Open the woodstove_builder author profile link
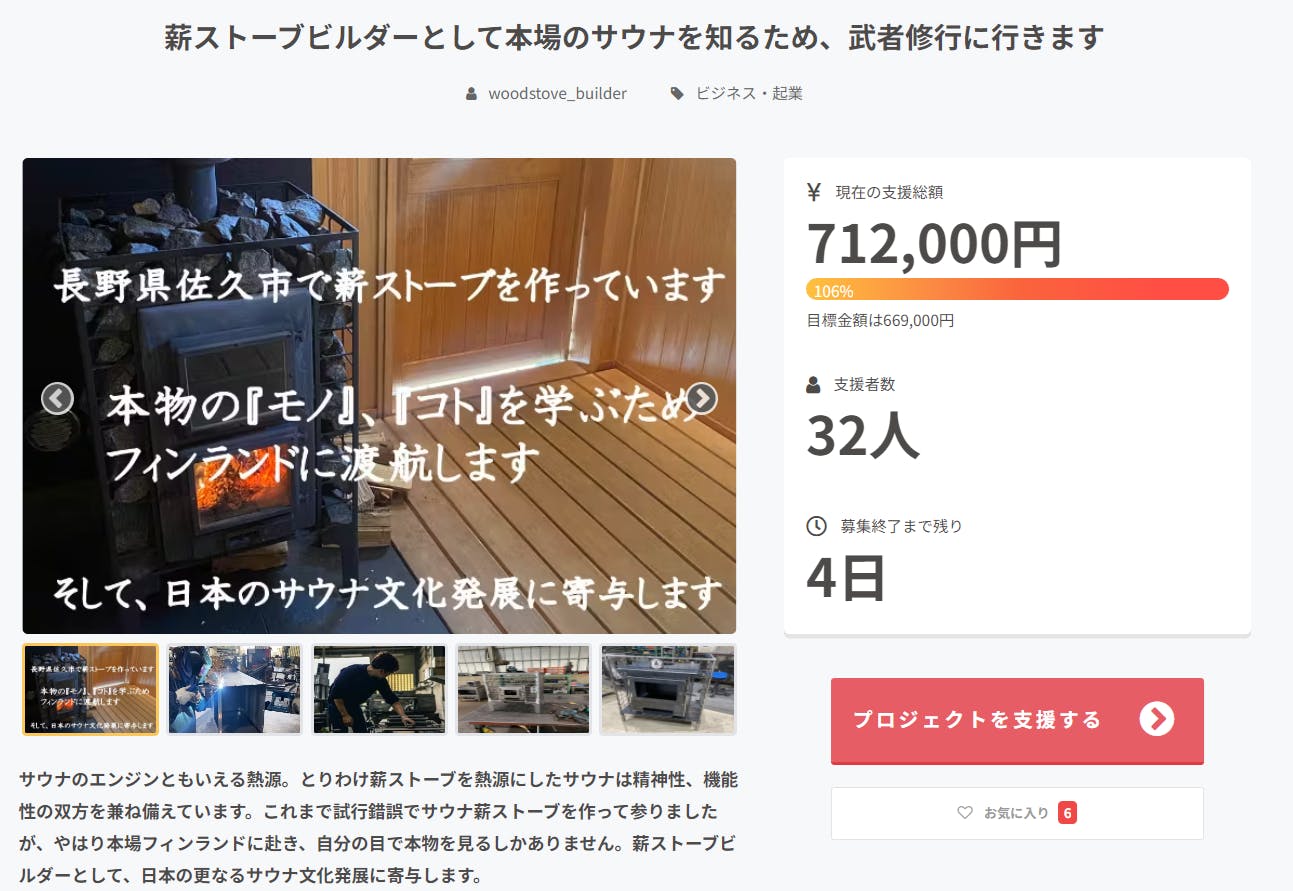Viewport: 1293px width, 891px height. pyautogui.click(x=557, y=94)
